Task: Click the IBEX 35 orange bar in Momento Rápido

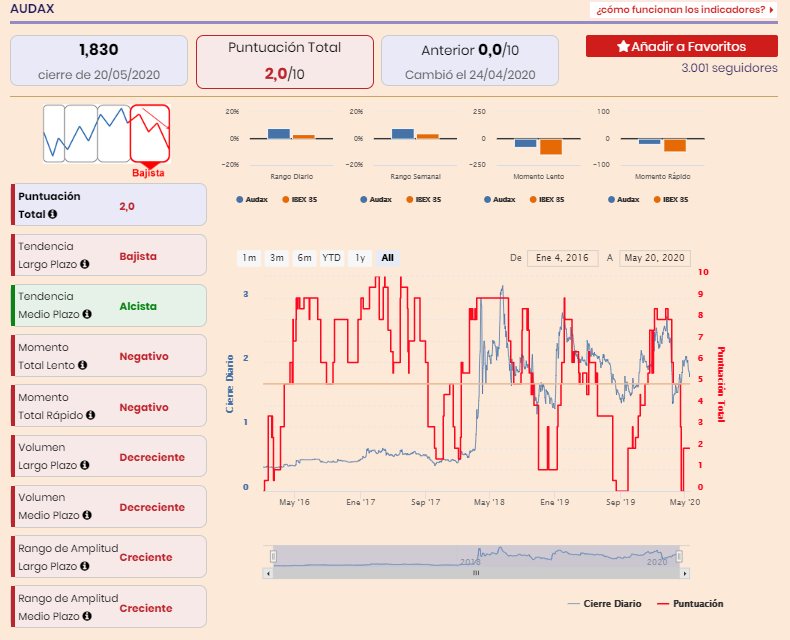Action: [675, 145]
